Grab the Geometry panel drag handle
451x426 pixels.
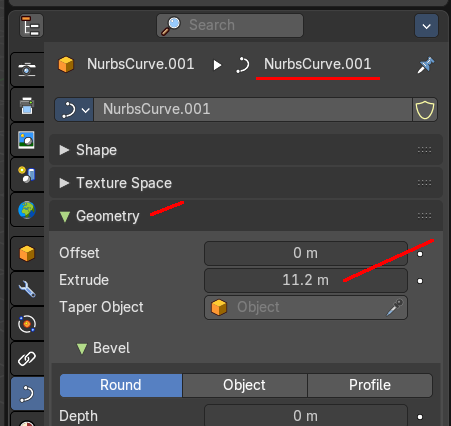pyautogui.click(x=424, y=216)
